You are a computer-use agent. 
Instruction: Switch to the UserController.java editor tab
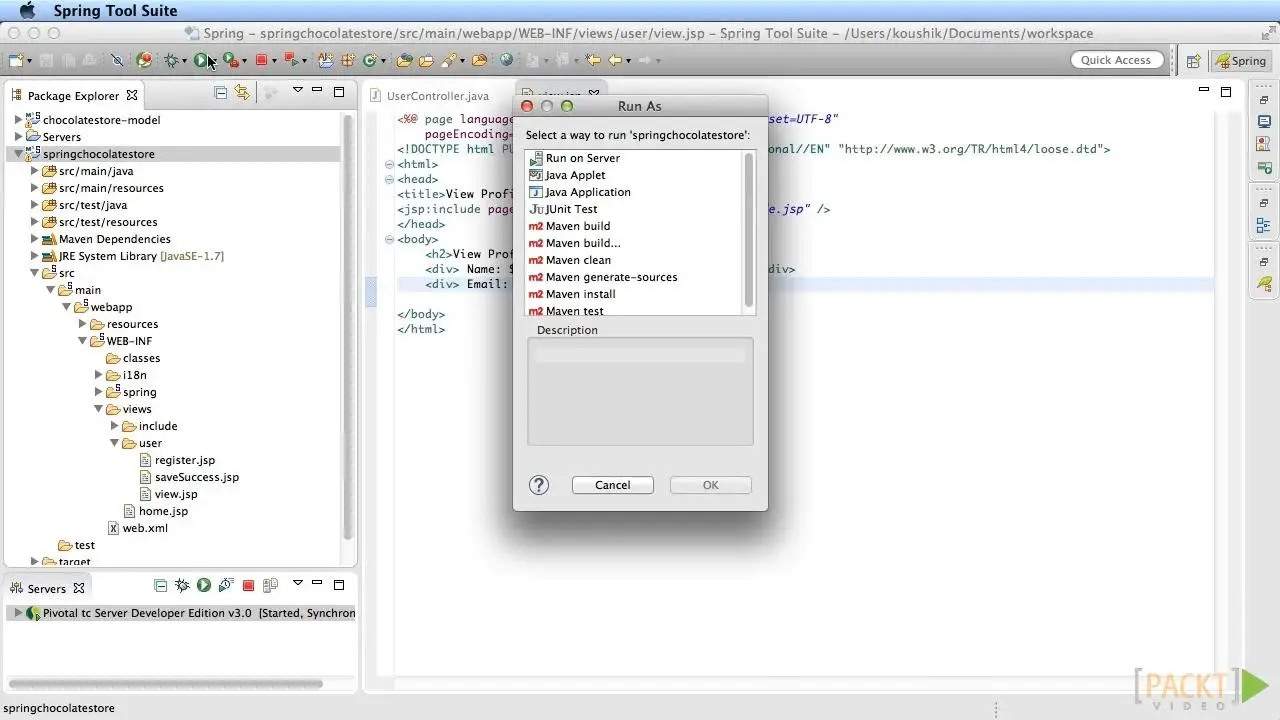click(438, 96)
